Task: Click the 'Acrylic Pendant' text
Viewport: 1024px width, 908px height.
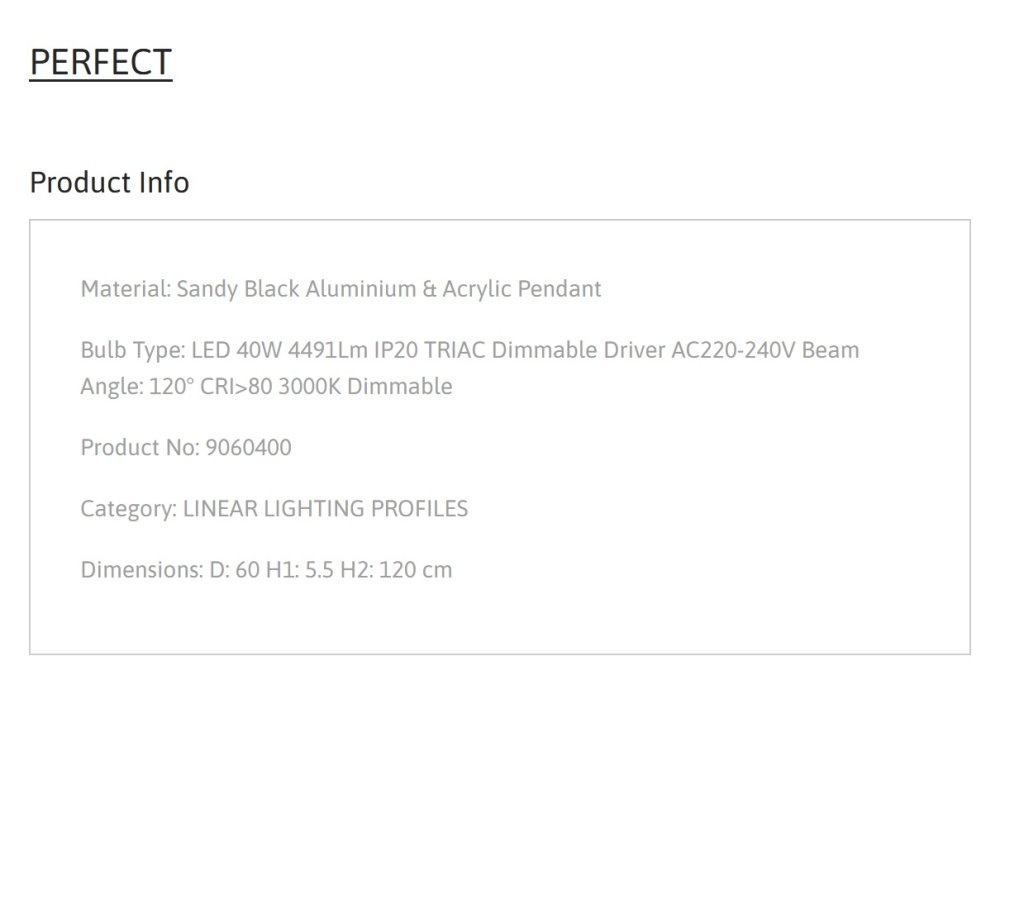Action: point(521,289)
